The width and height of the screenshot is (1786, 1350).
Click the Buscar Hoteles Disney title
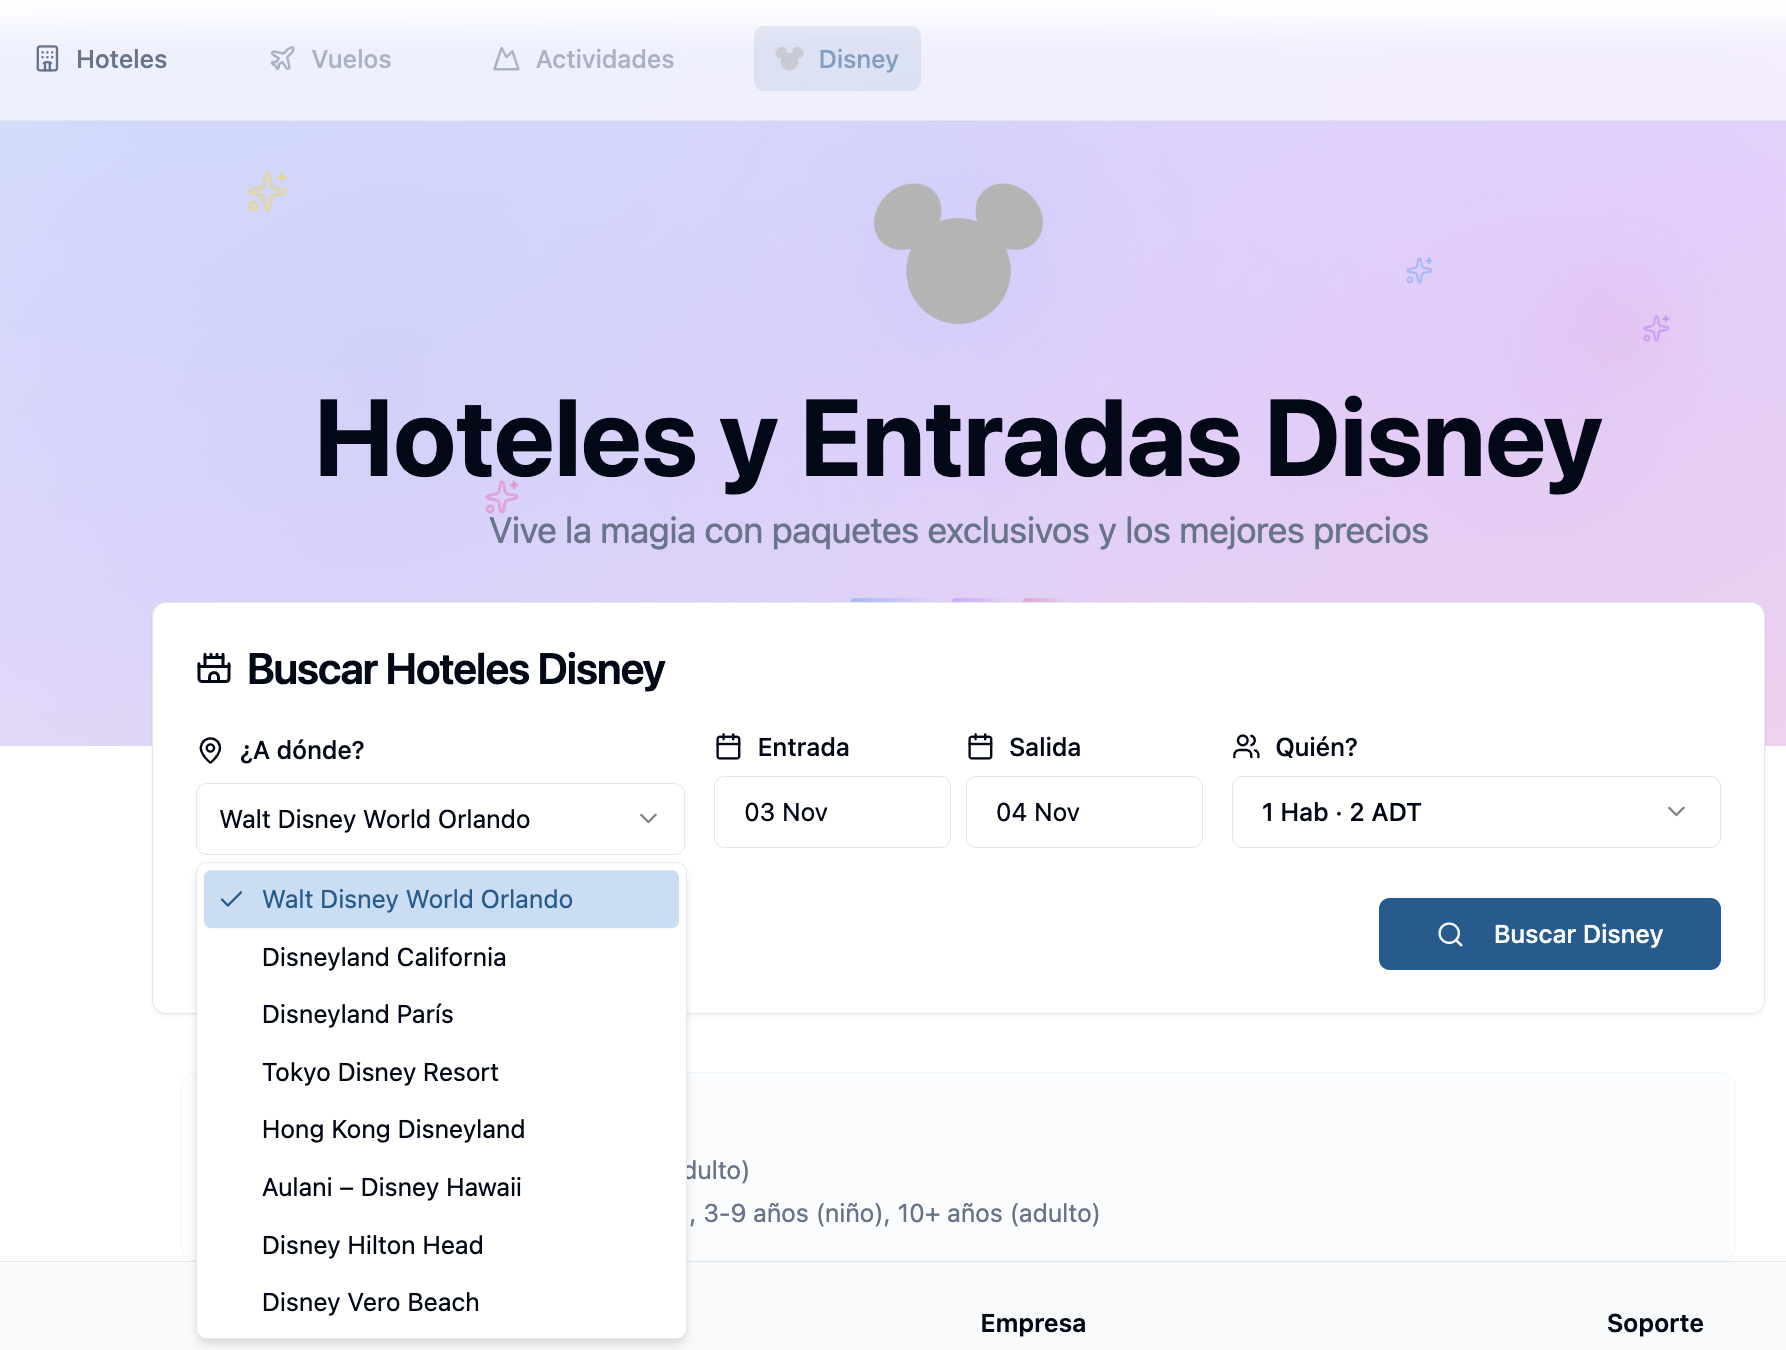(x=455, y=669)
